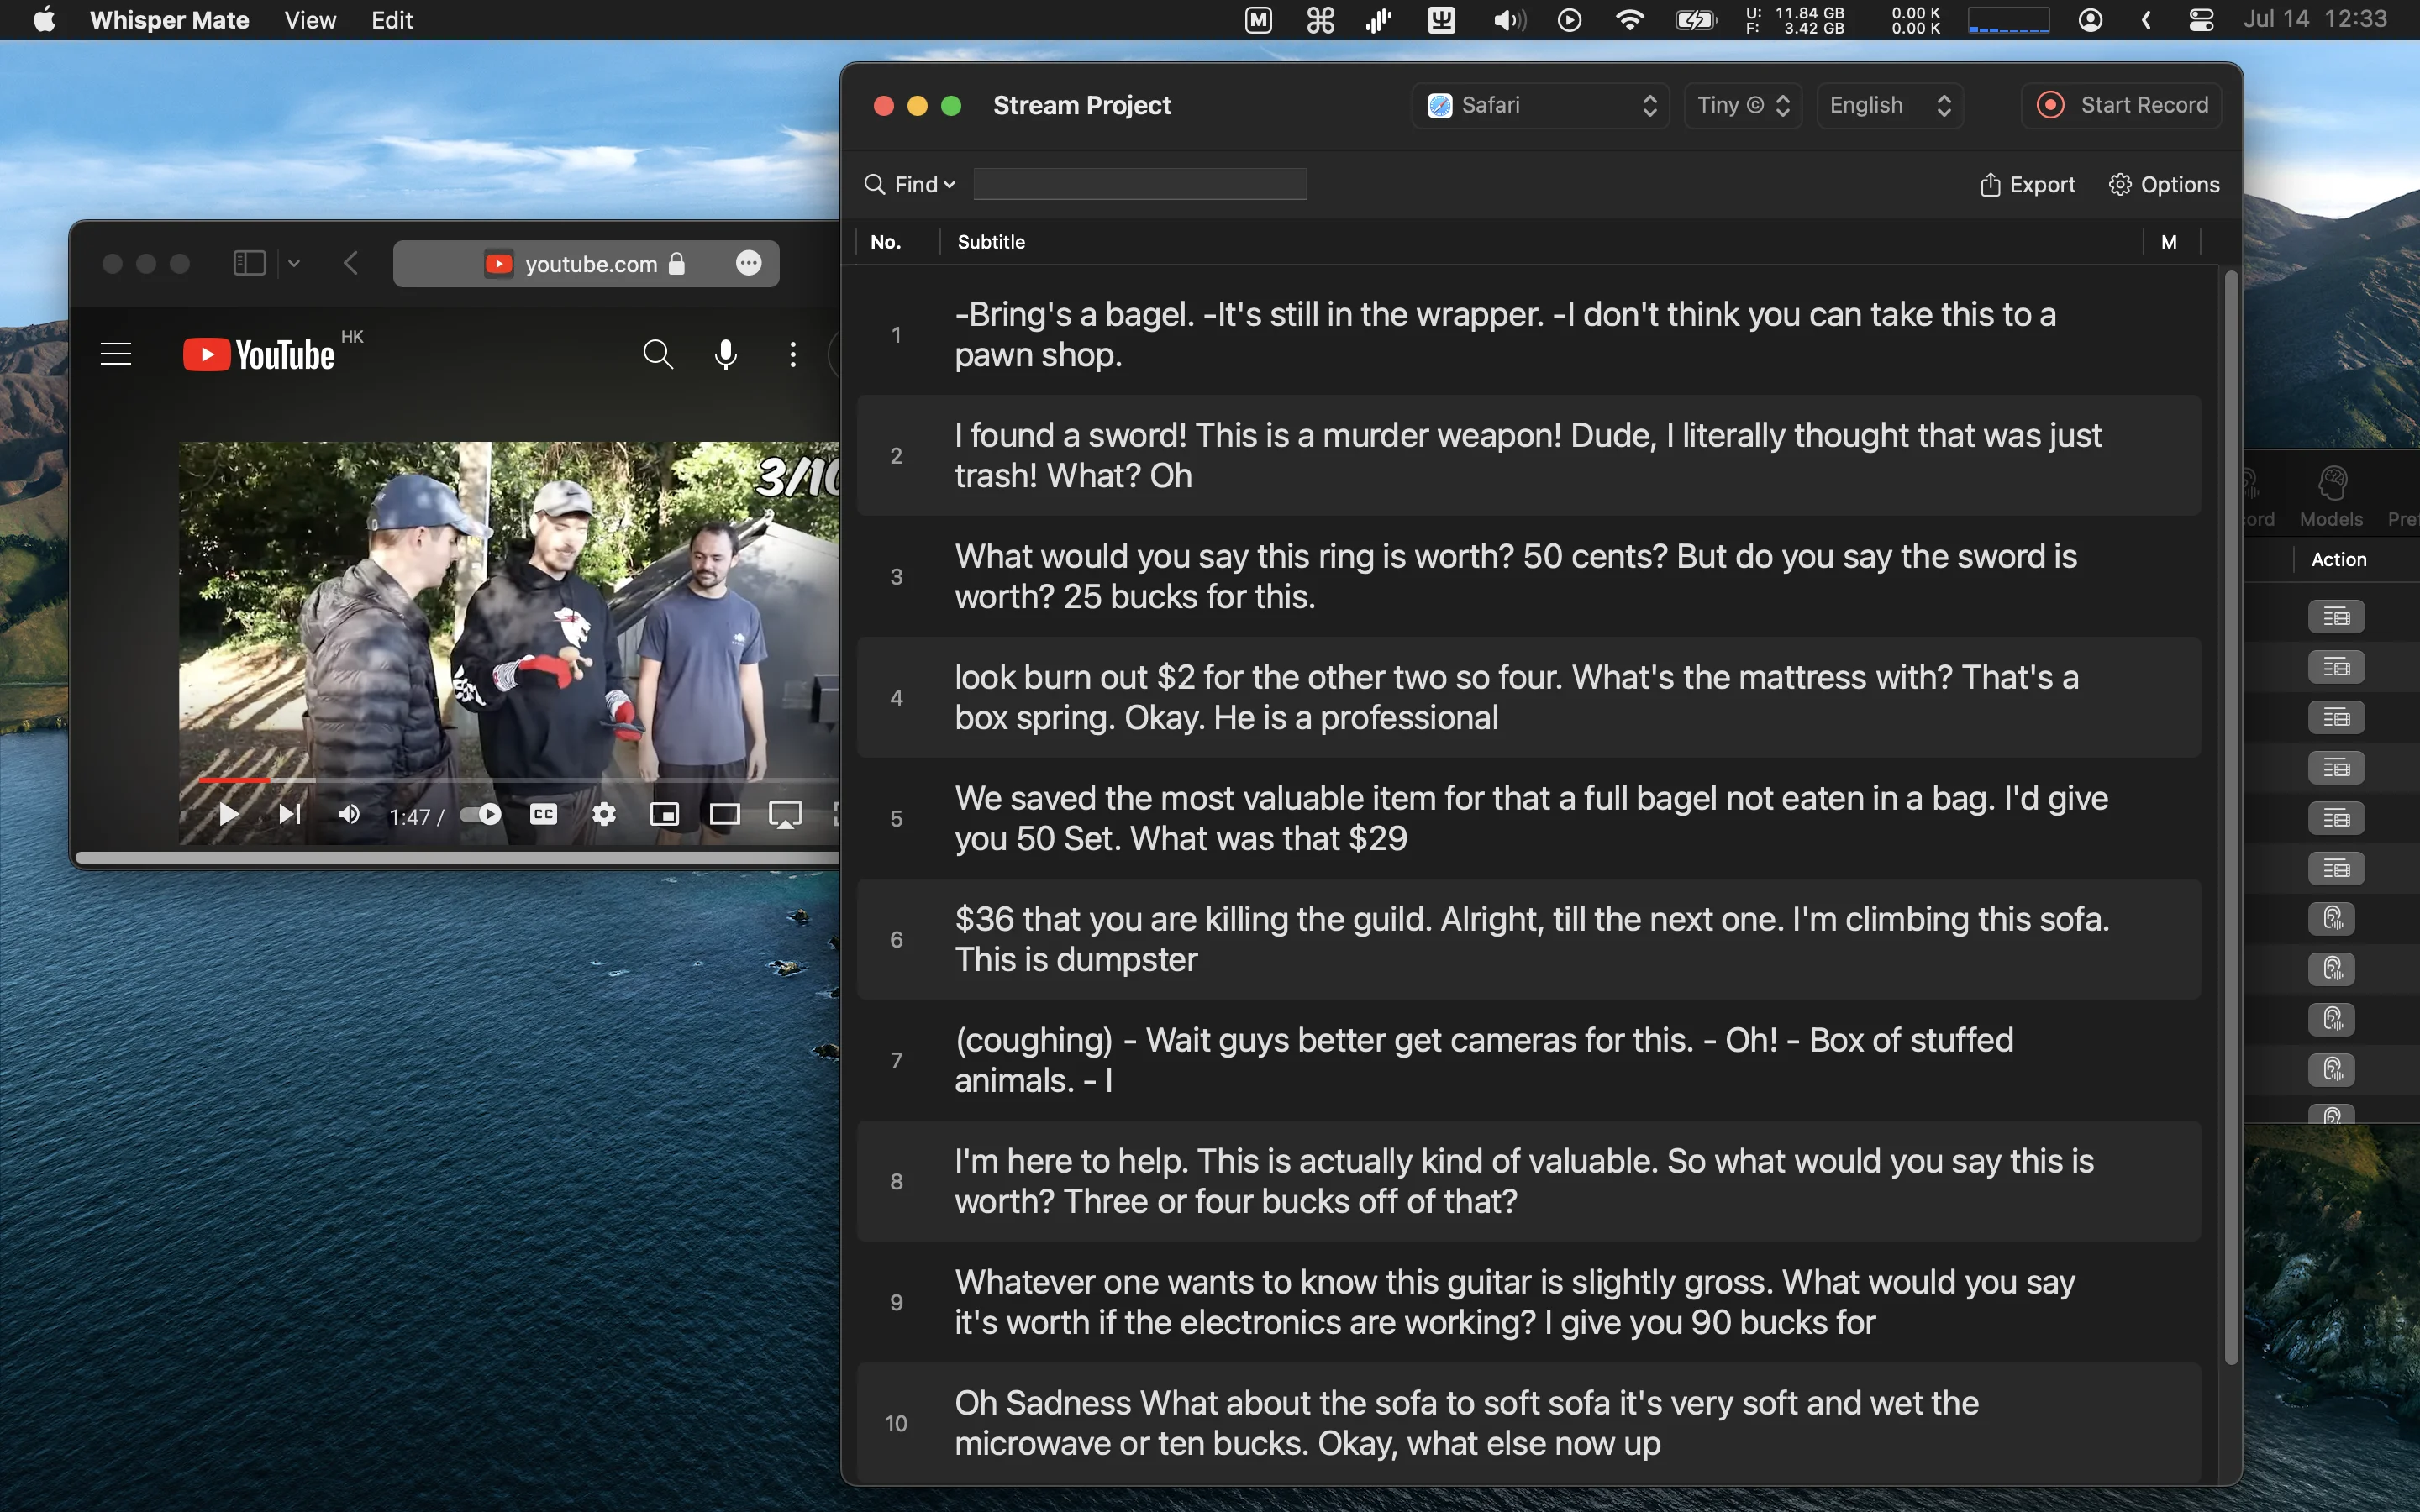Click the Start Record button
2420x1512 pixels.
2122,105
